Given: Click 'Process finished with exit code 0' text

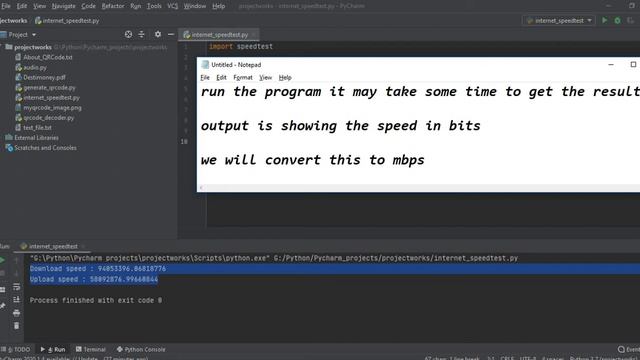Looking at the screenshot, I should pos(96,300).
